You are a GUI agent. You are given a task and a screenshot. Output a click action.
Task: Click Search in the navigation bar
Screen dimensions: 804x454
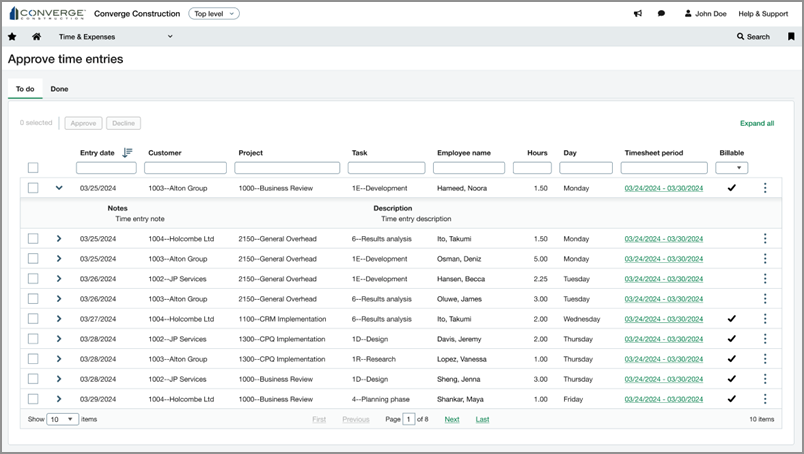point(753,36)
